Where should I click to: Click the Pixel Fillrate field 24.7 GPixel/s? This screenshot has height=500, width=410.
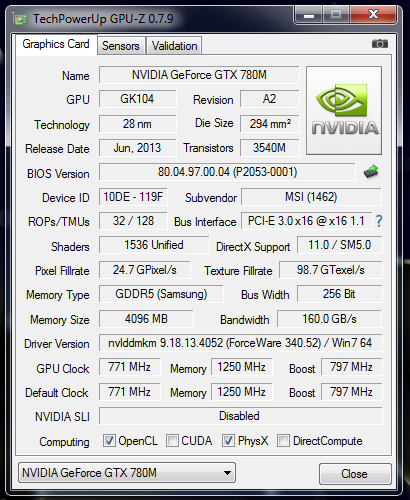[145, 270]
